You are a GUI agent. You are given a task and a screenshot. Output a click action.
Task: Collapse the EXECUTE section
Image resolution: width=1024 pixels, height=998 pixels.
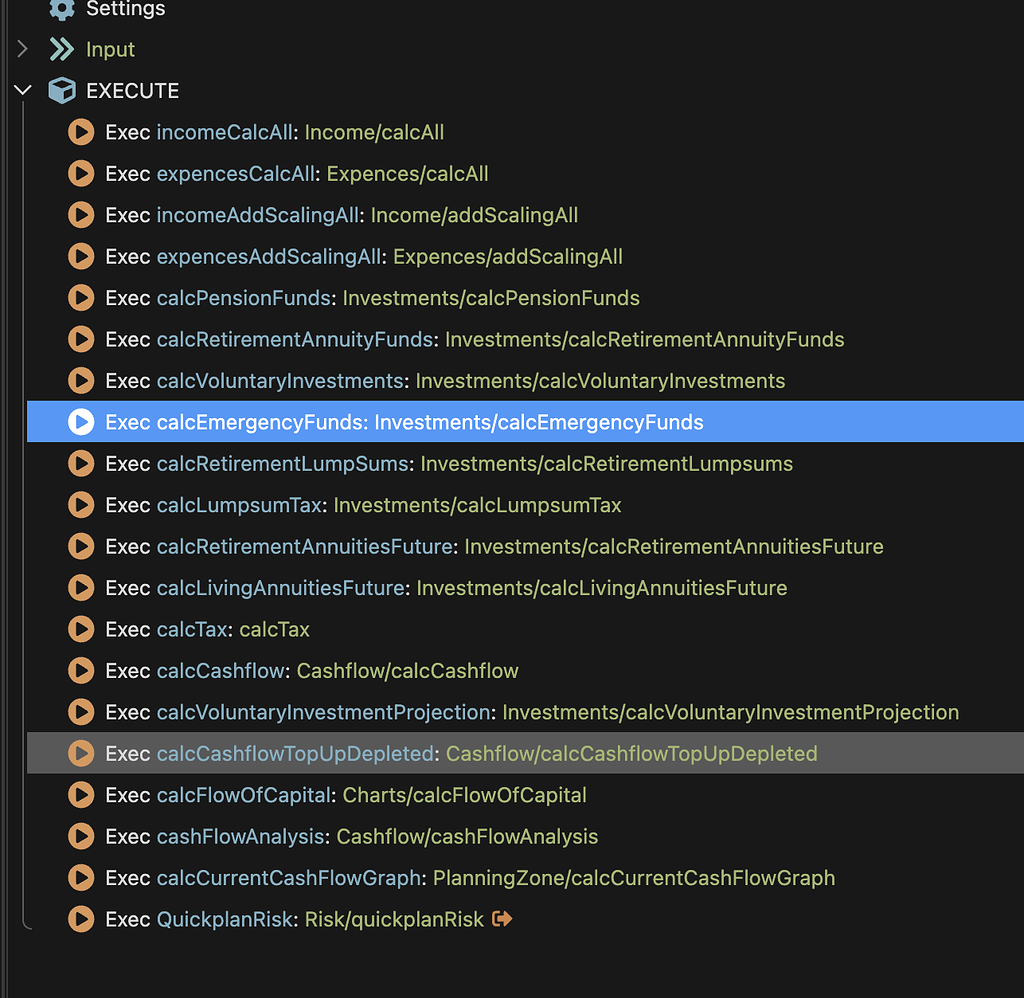tap(23, 89)
